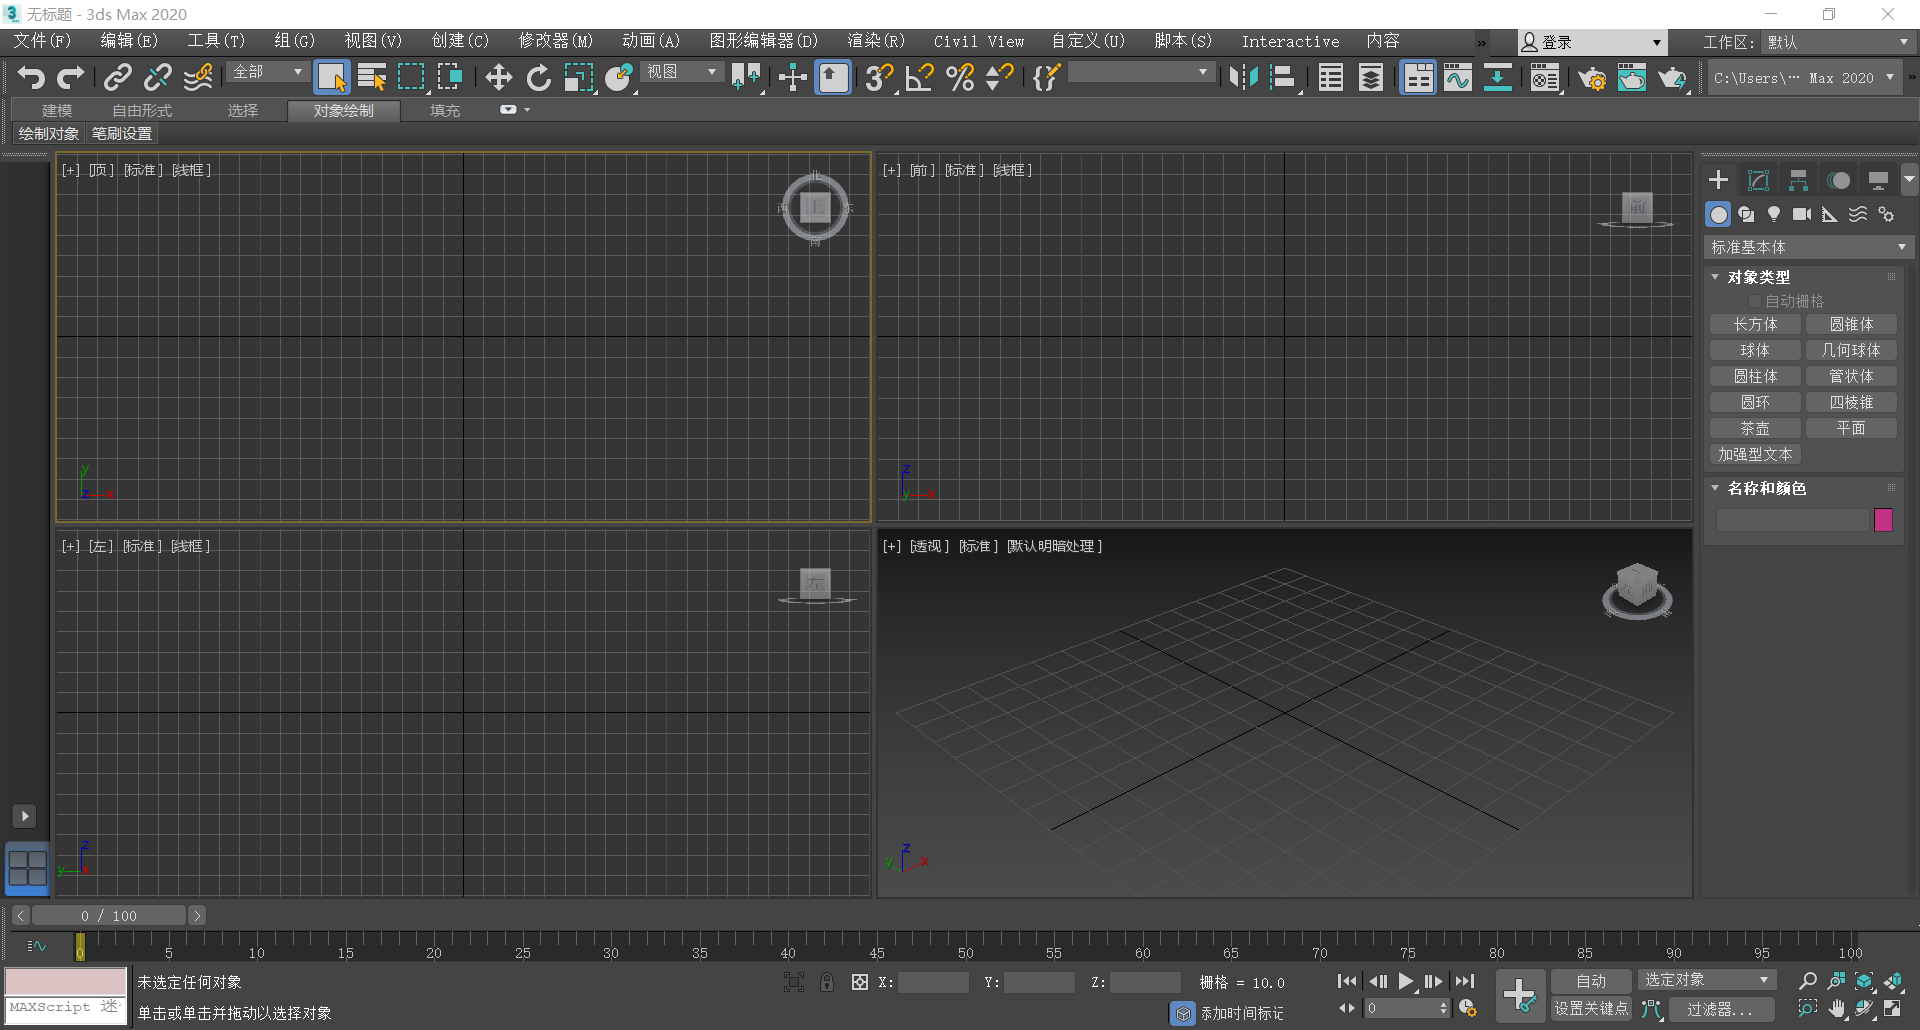Click the 茶壶 teapot button
Image resolution: width=1920 pixels, height=1030 pixels.
pyautogui.click(x=1755, y=428)
